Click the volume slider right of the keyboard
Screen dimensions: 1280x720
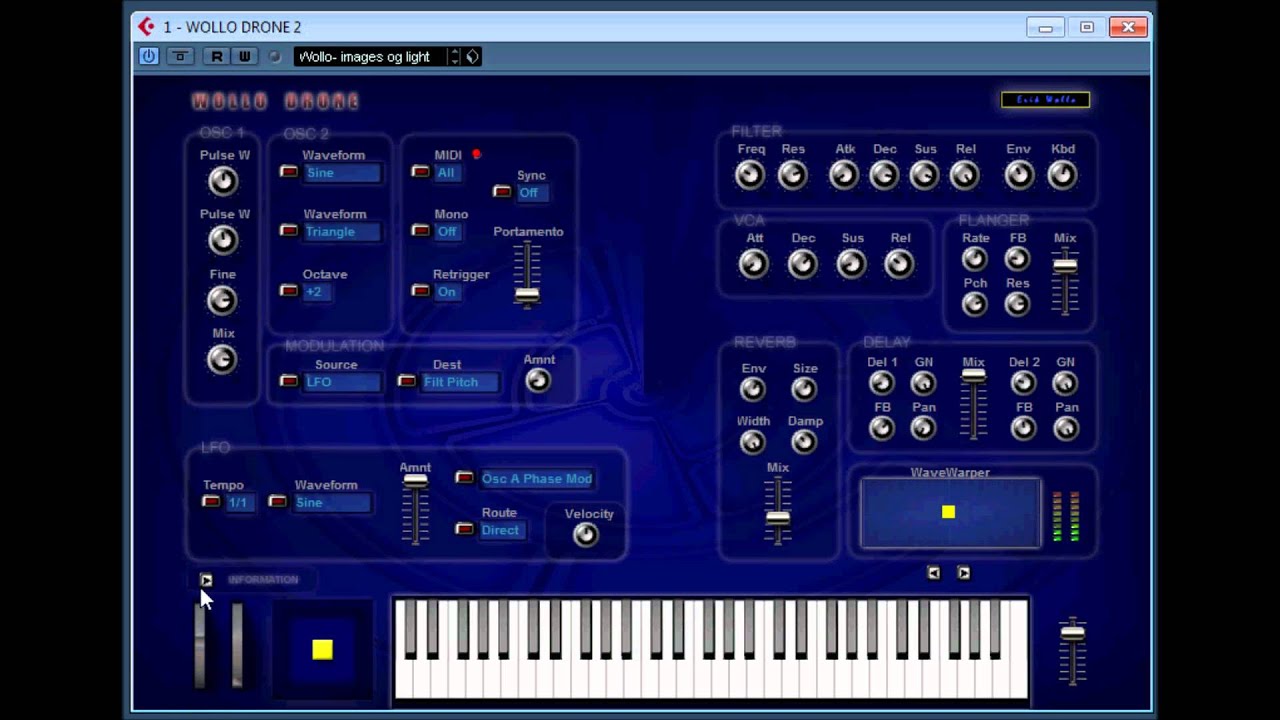(x=1072, y=633)
